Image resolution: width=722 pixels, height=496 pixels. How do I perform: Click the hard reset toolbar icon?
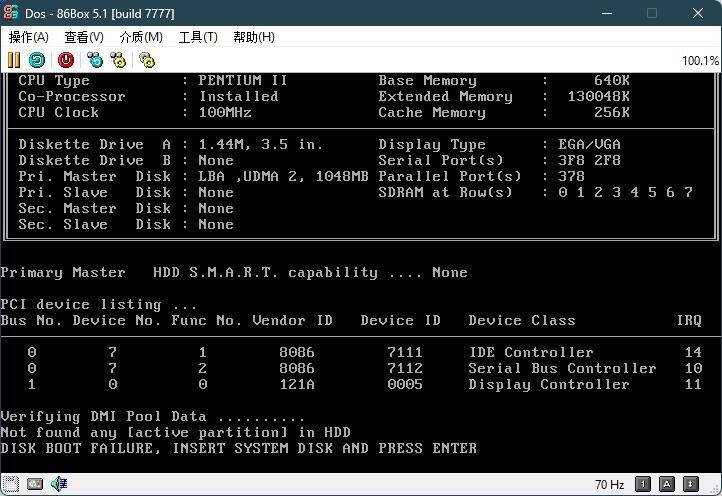[x=37, y=60]
